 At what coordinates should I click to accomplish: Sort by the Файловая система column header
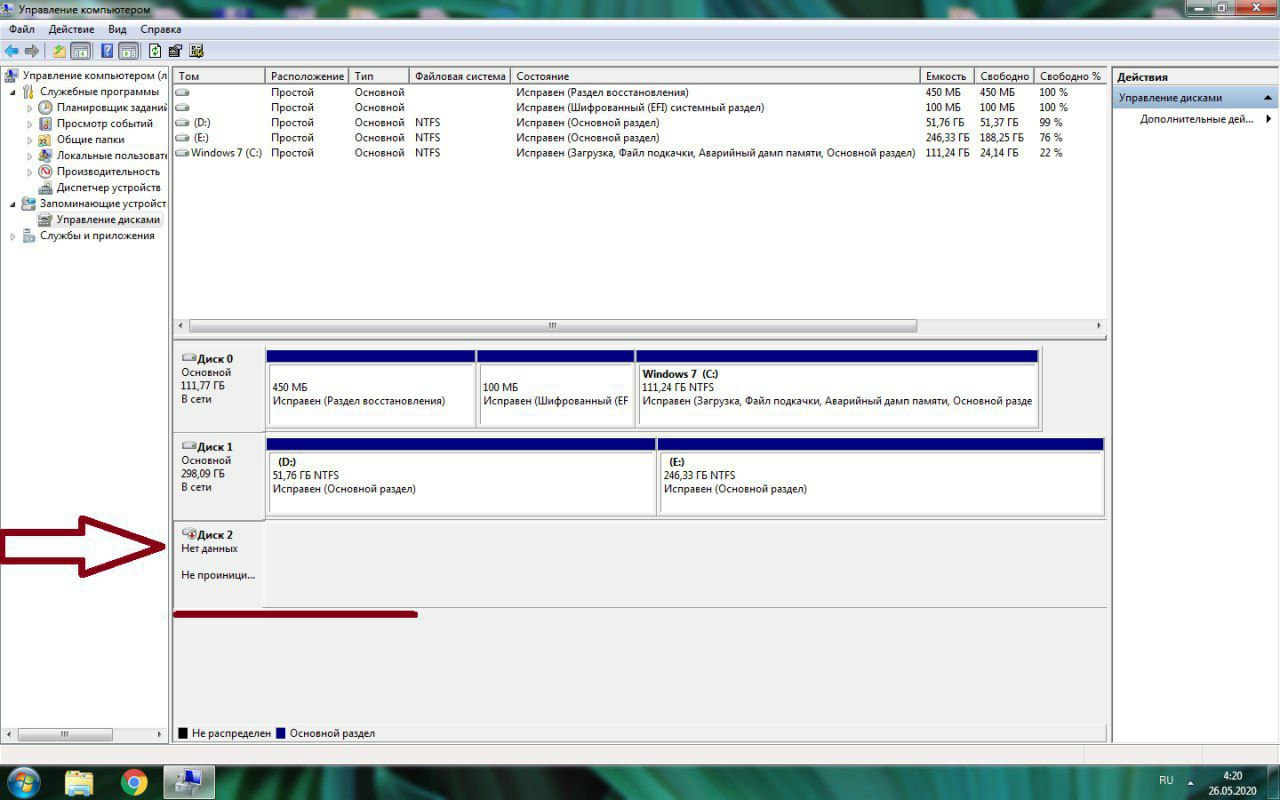click(460, 76)
